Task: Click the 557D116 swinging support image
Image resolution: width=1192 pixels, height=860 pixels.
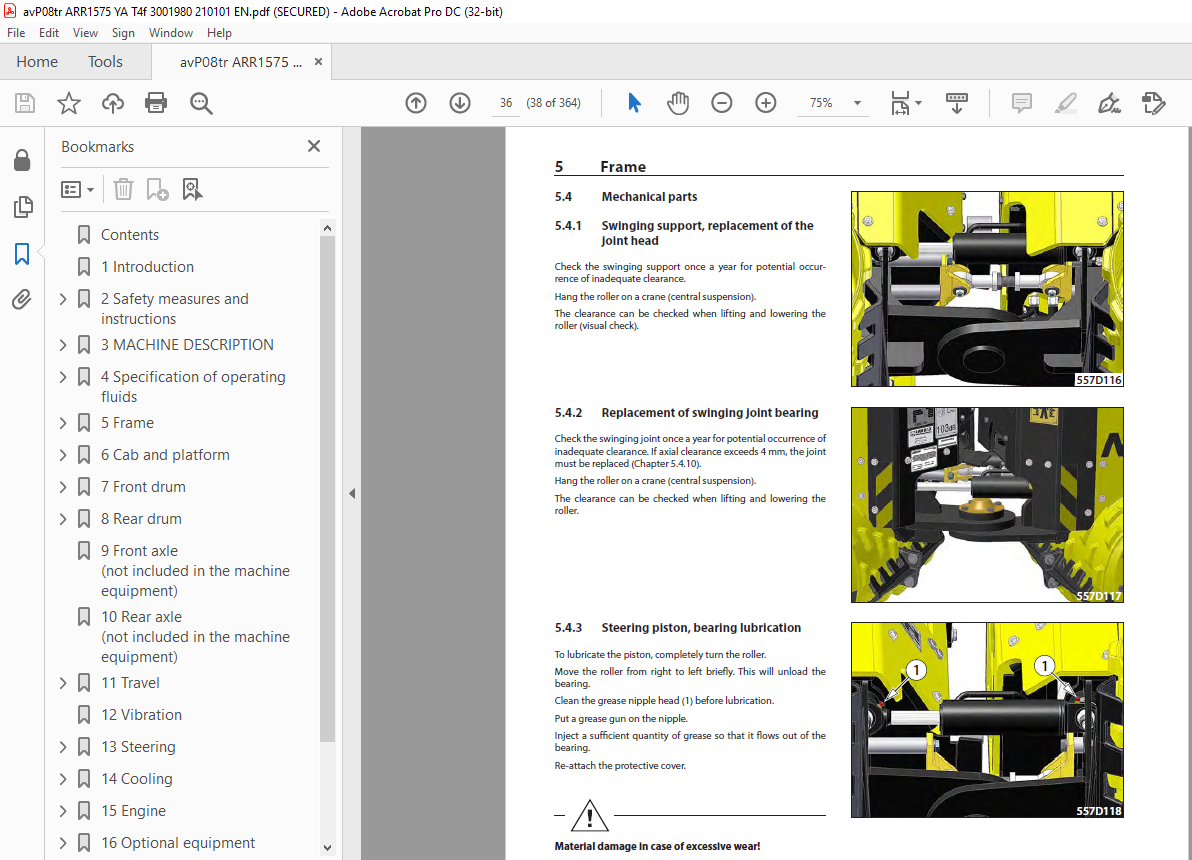Action: (x=987, y=289)
